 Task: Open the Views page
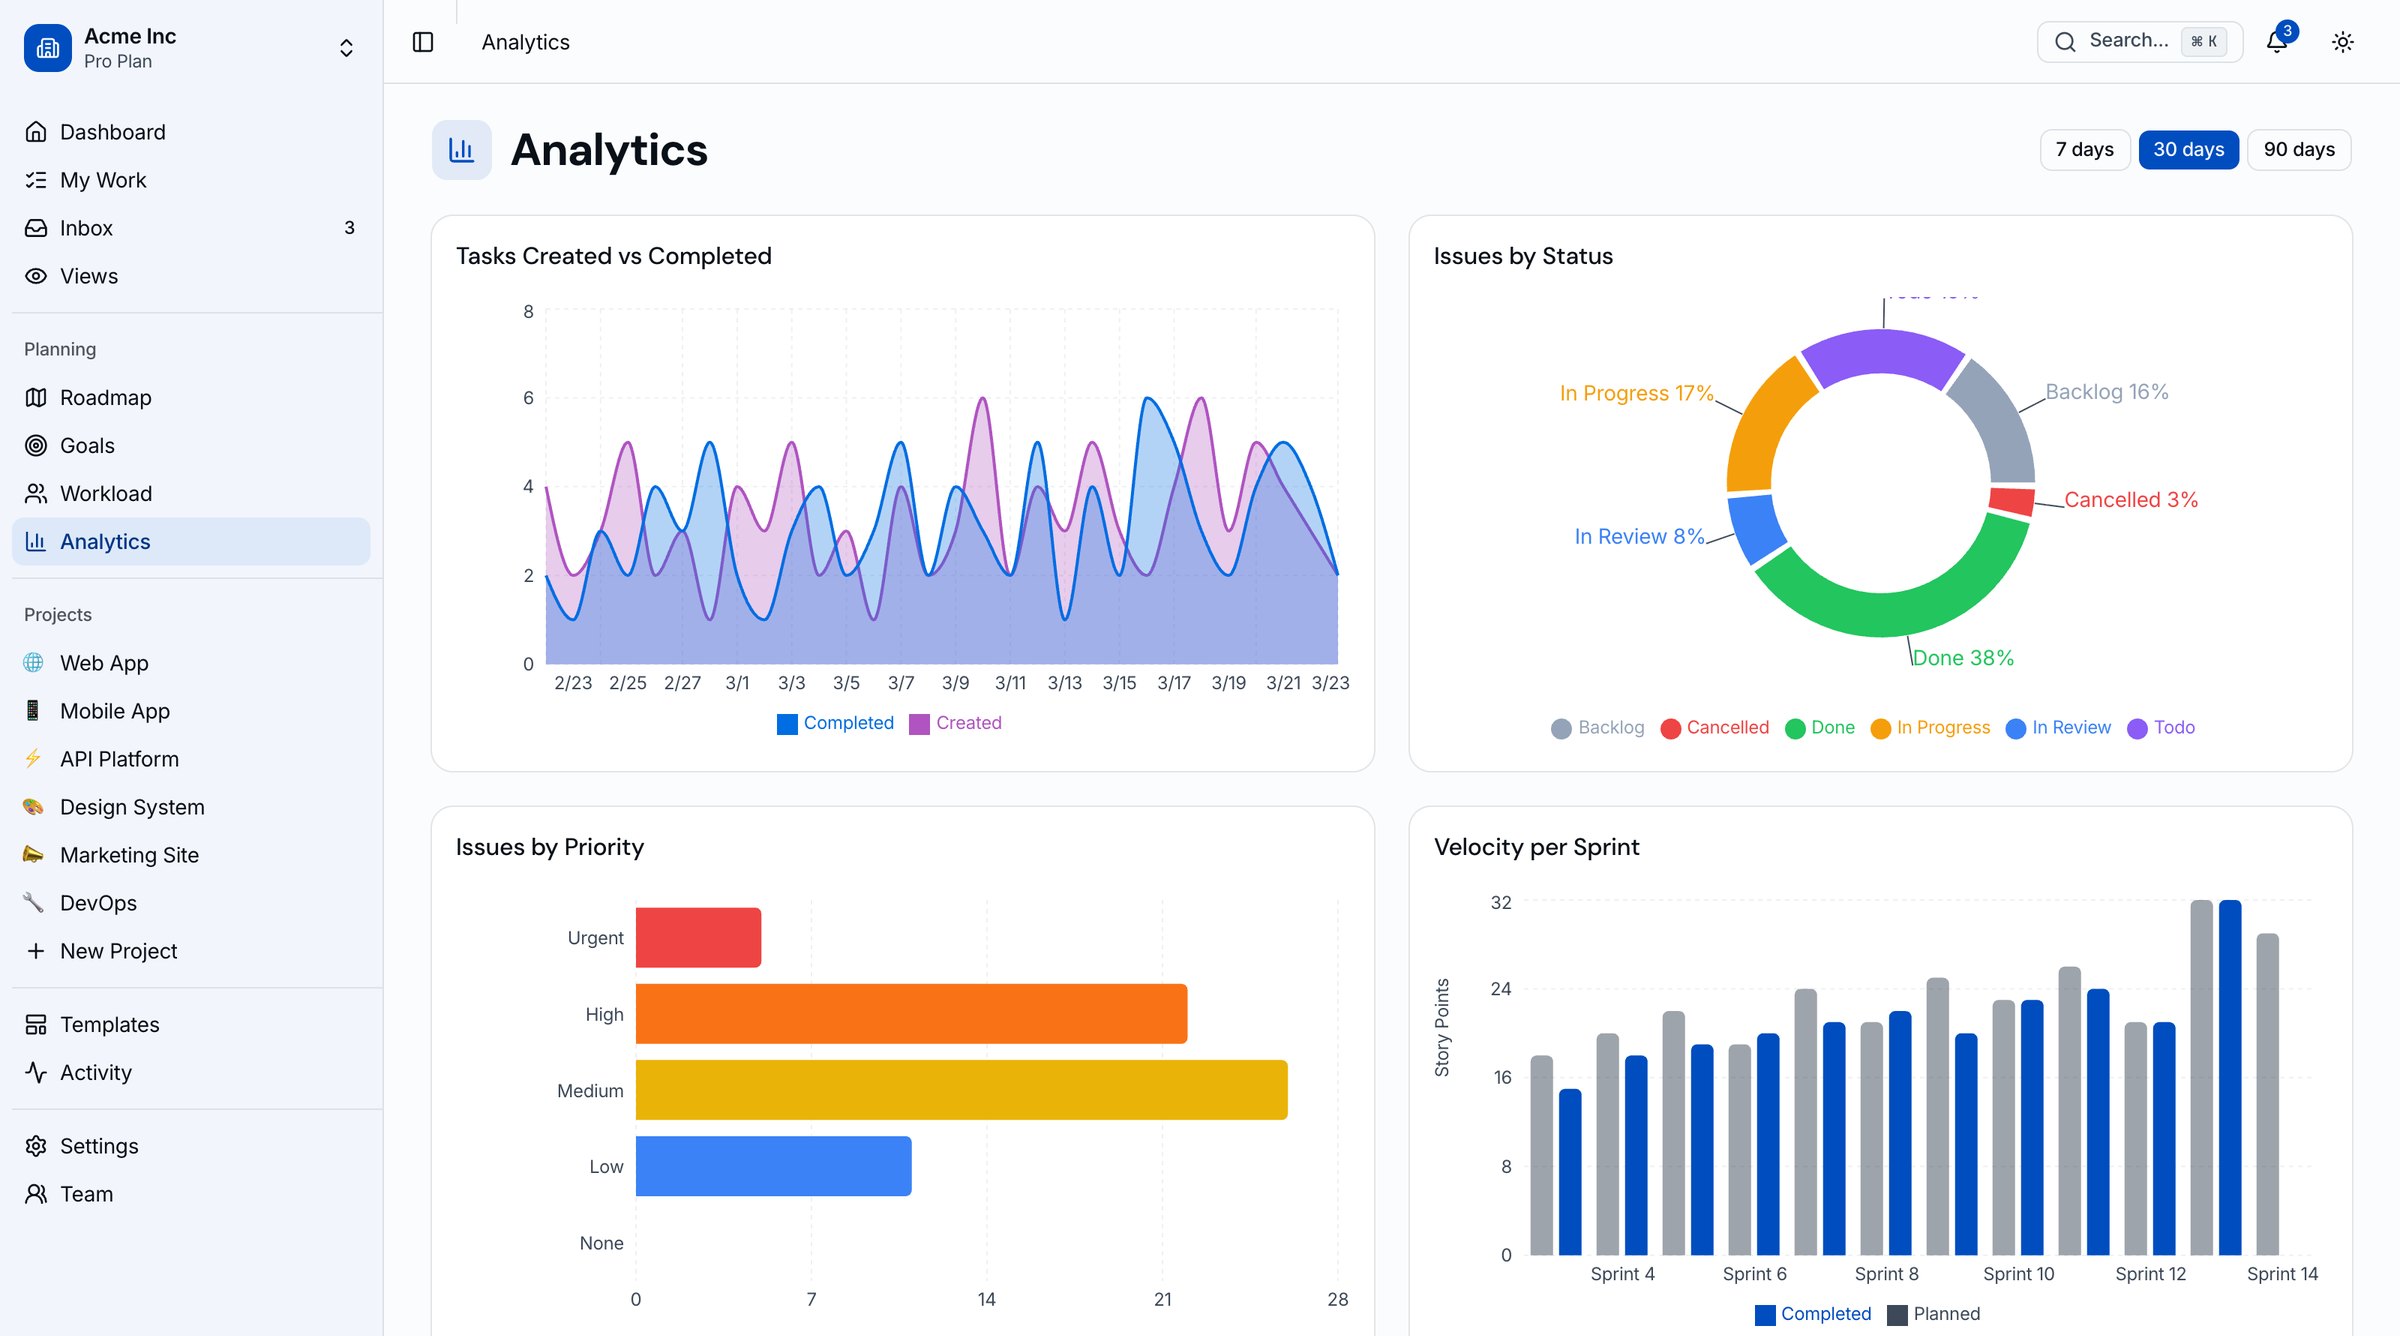pos(191,276)
